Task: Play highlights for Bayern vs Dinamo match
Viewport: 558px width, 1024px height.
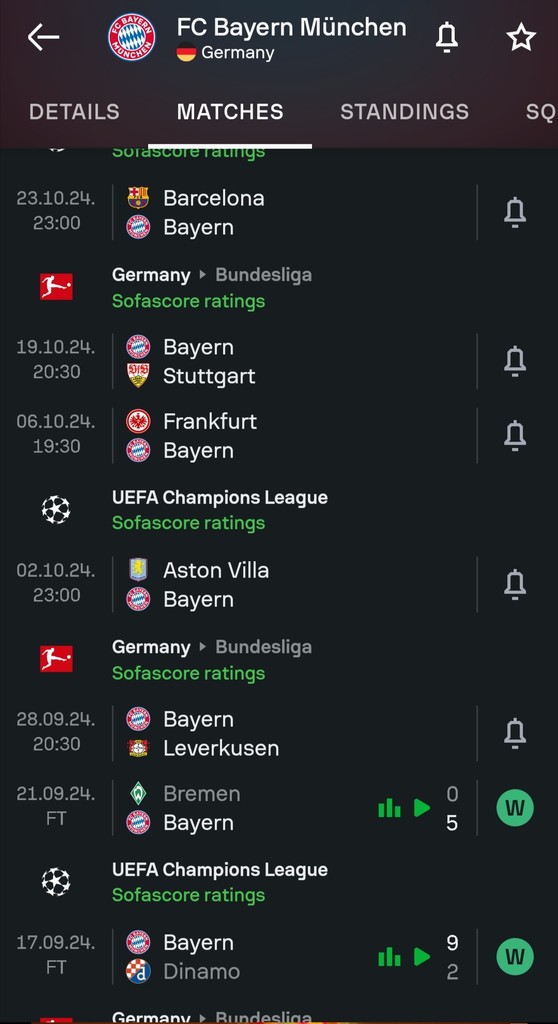Action: pyautogui.click(x=422, y=957)
